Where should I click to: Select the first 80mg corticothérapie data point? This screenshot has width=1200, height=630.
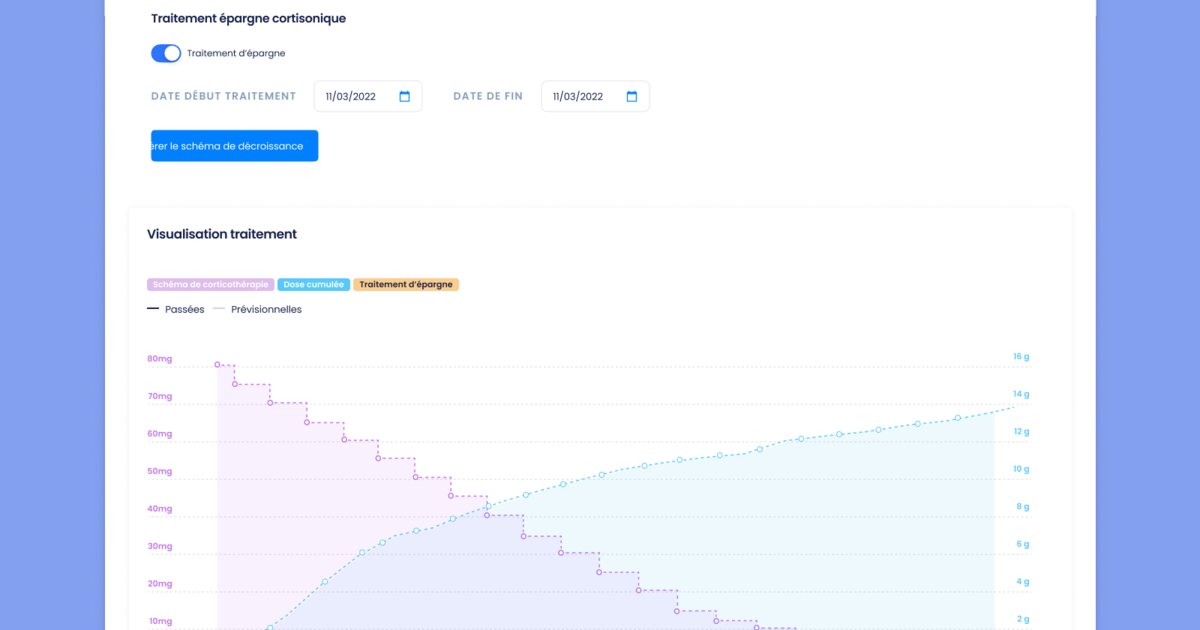(217, 365)
